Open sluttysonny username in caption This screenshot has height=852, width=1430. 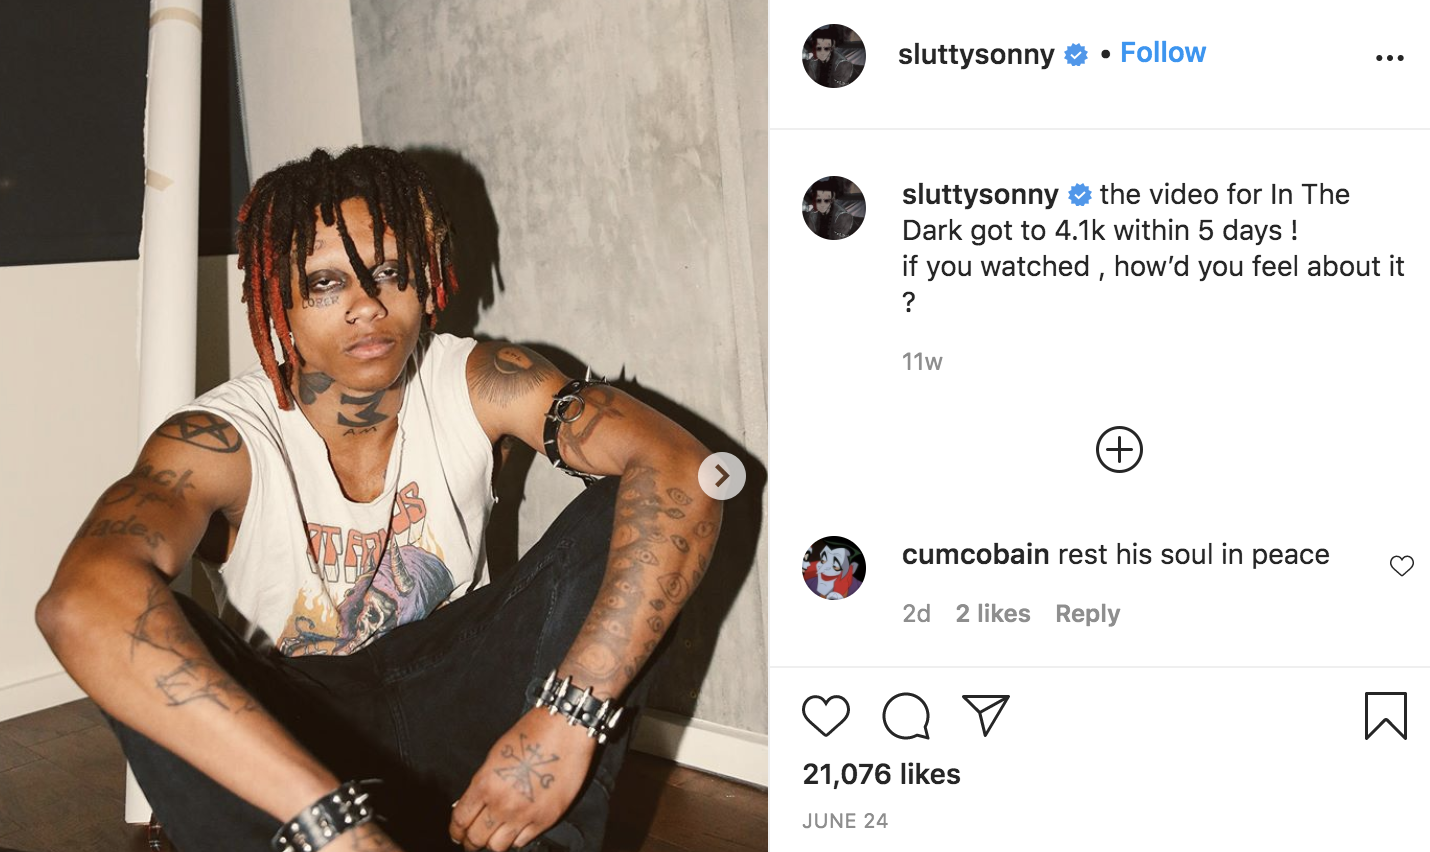click(x=980, y=194)
